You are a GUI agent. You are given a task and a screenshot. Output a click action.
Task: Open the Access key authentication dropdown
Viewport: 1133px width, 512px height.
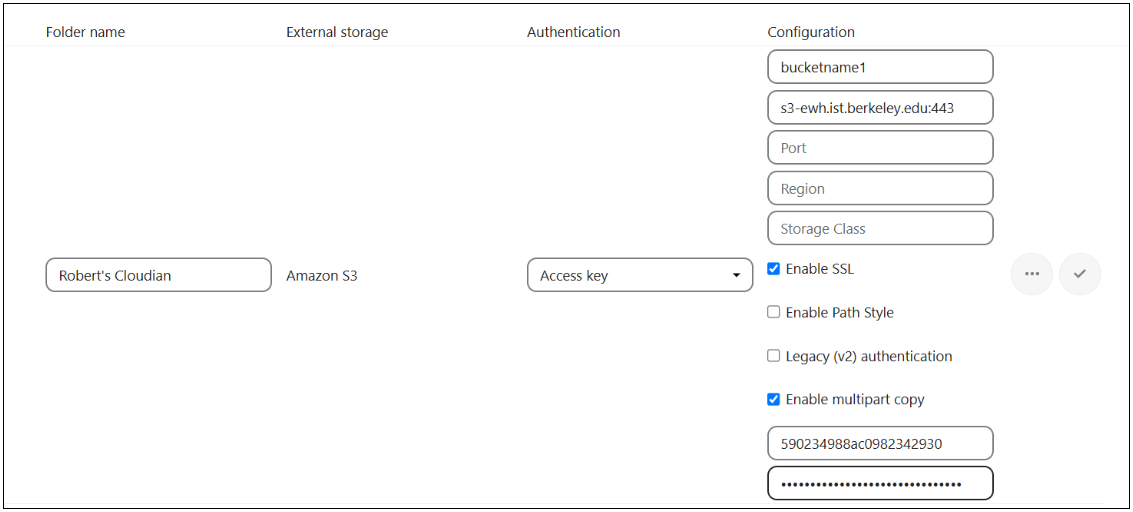click(x=640, y=275)
